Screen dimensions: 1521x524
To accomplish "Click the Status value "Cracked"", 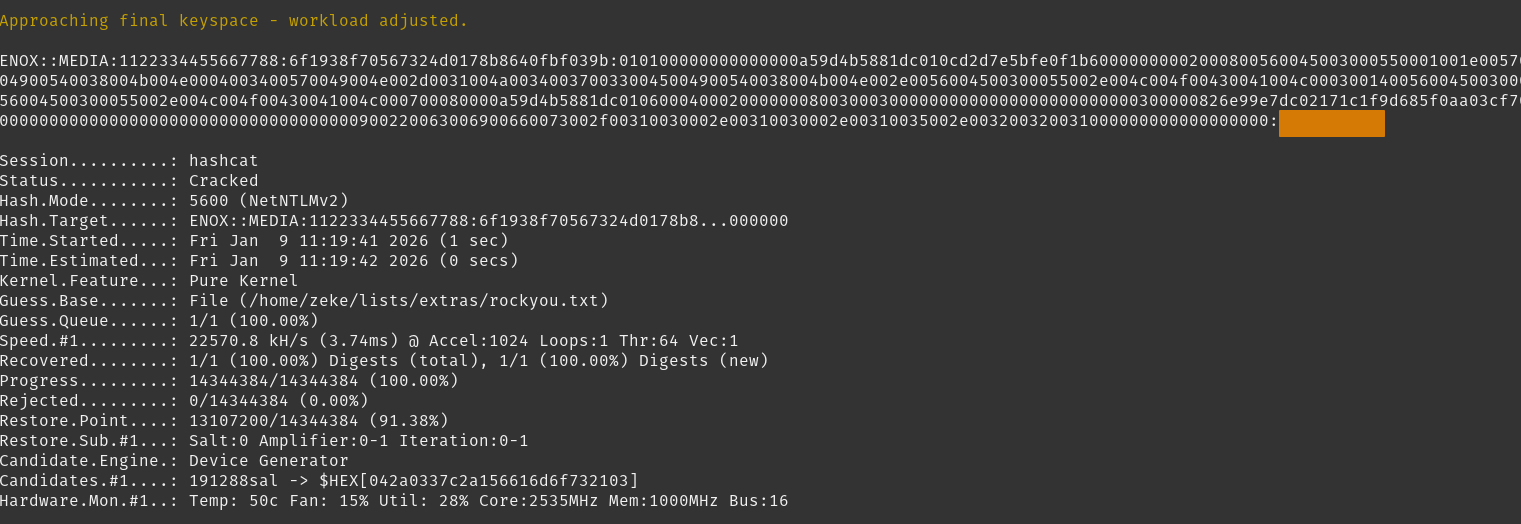I will click(x=223, y=181).
